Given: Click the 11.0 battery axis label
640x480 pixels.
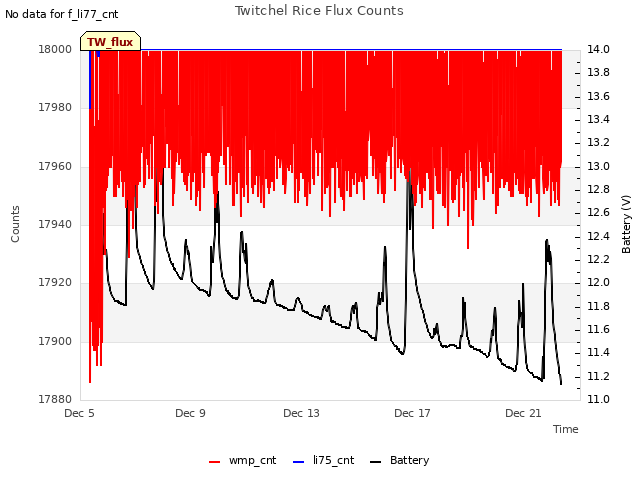Looking at the screenshot, I should pos(598,400).
